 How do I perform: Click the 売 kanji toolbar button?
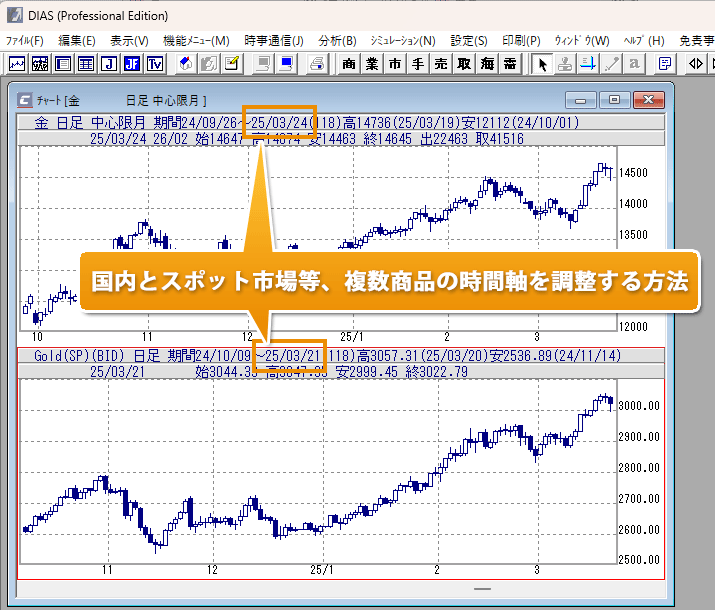440,64
